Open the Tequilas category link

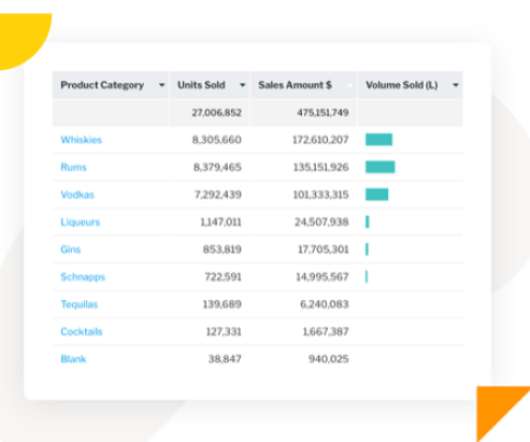(x=79, y=304)
